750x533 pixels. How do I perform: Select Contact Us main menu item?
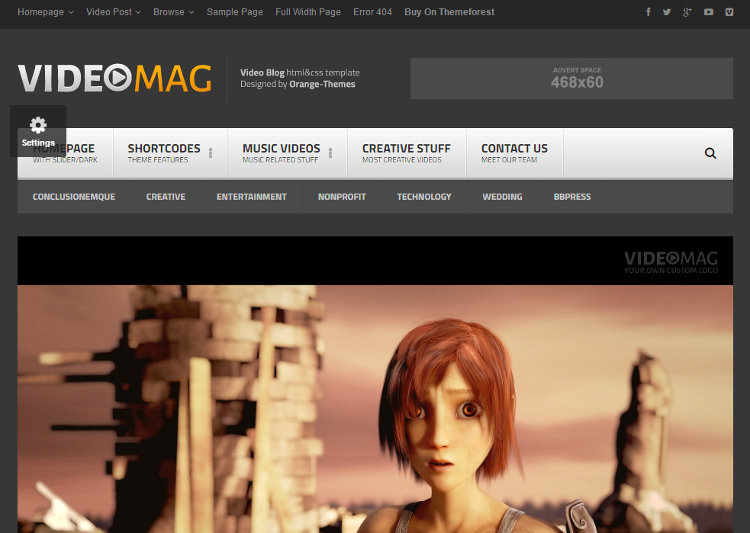click(x=515, y=153)
